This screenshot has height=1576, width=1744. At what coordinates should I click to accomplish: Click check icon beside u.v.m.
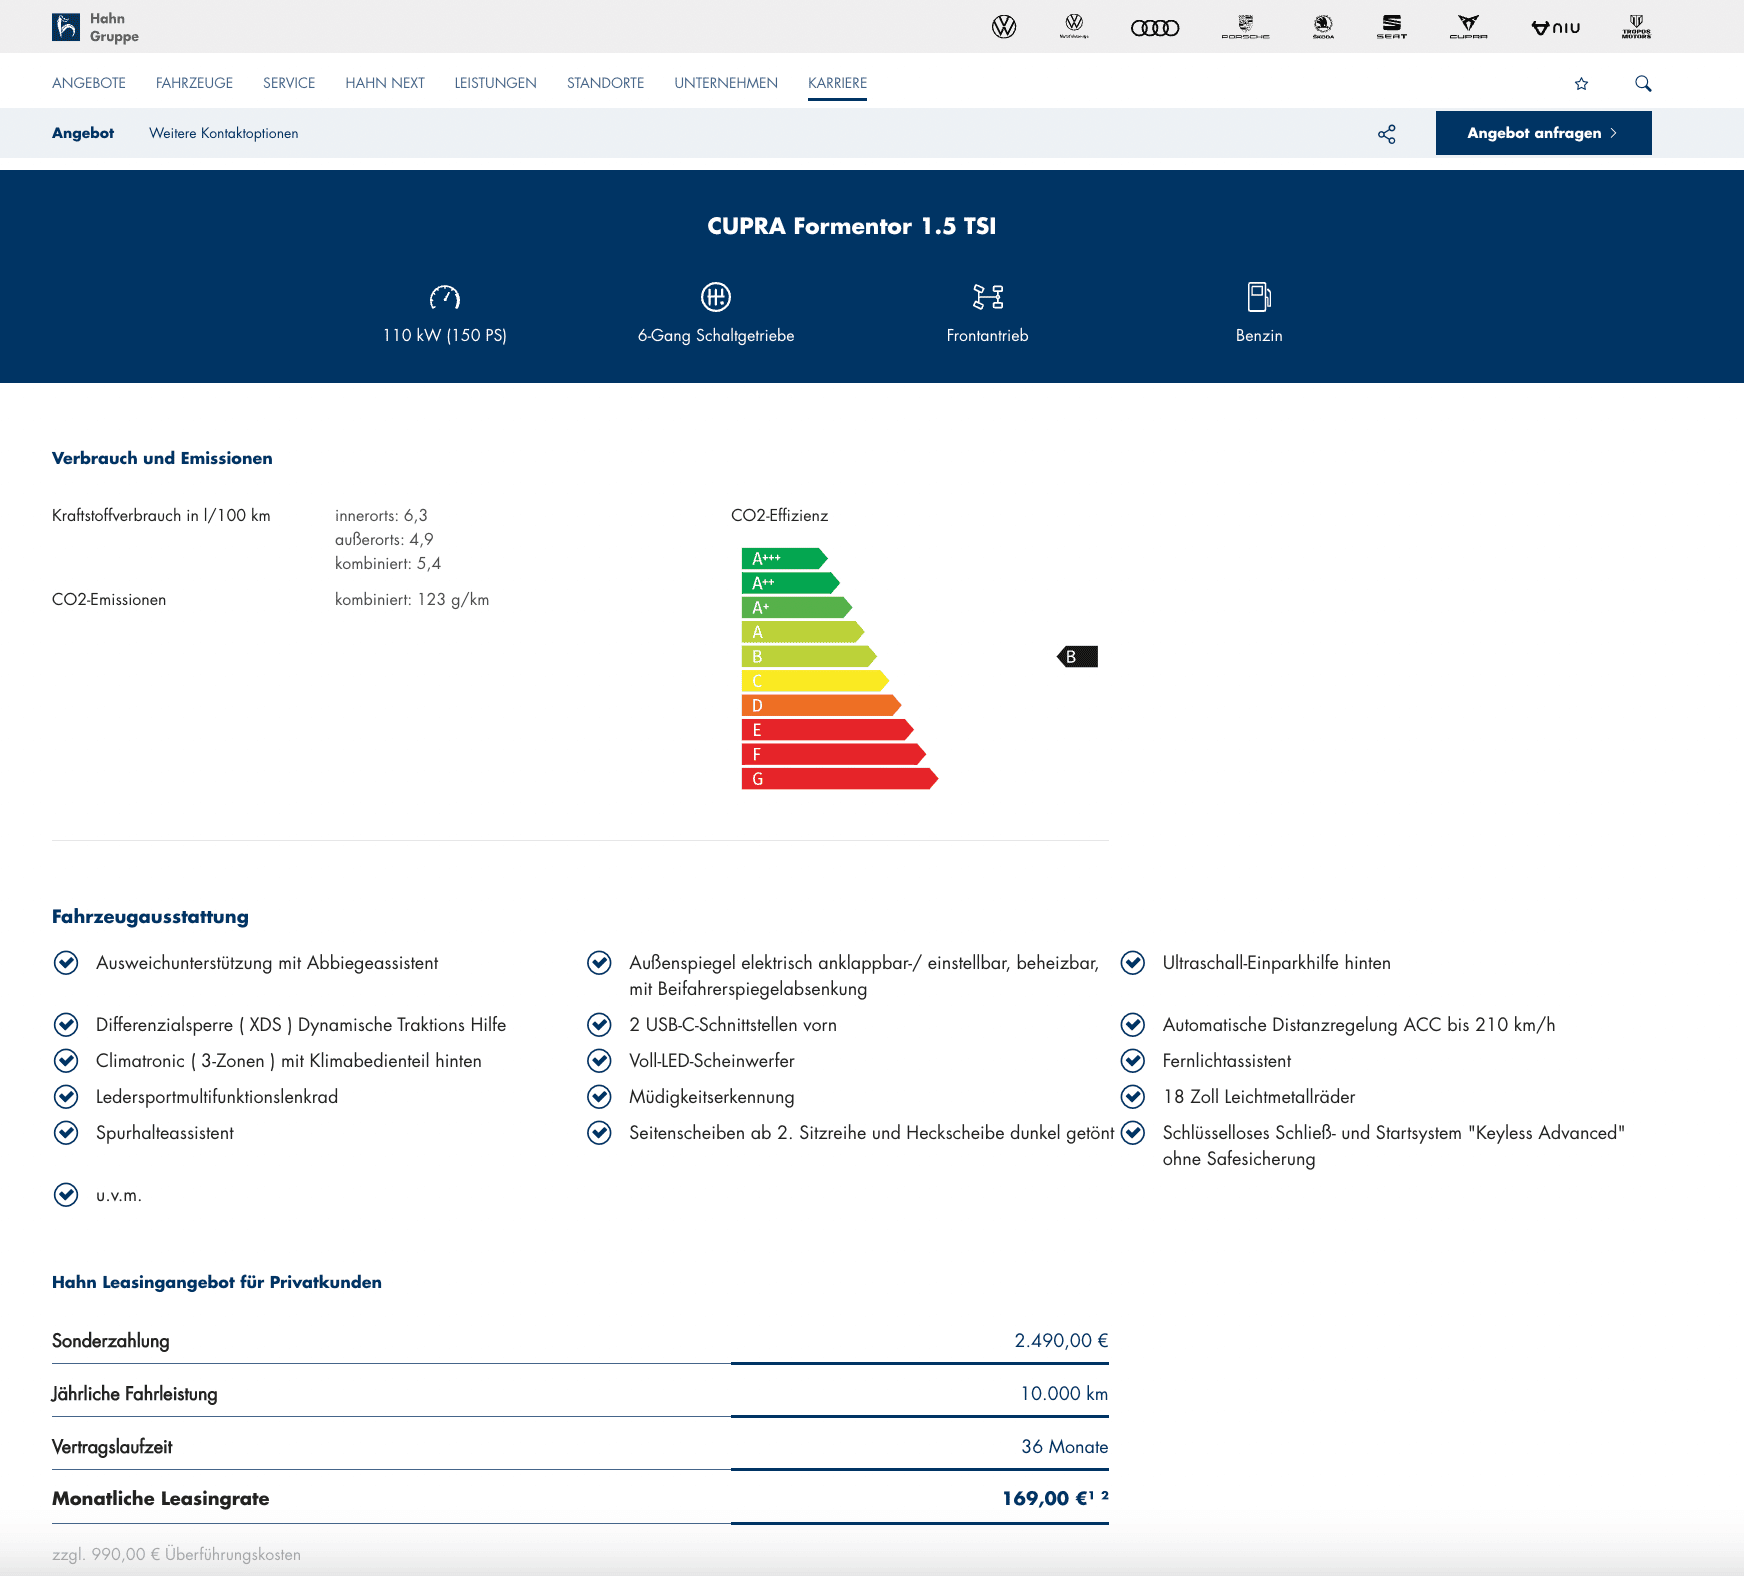click(66, 1195)
